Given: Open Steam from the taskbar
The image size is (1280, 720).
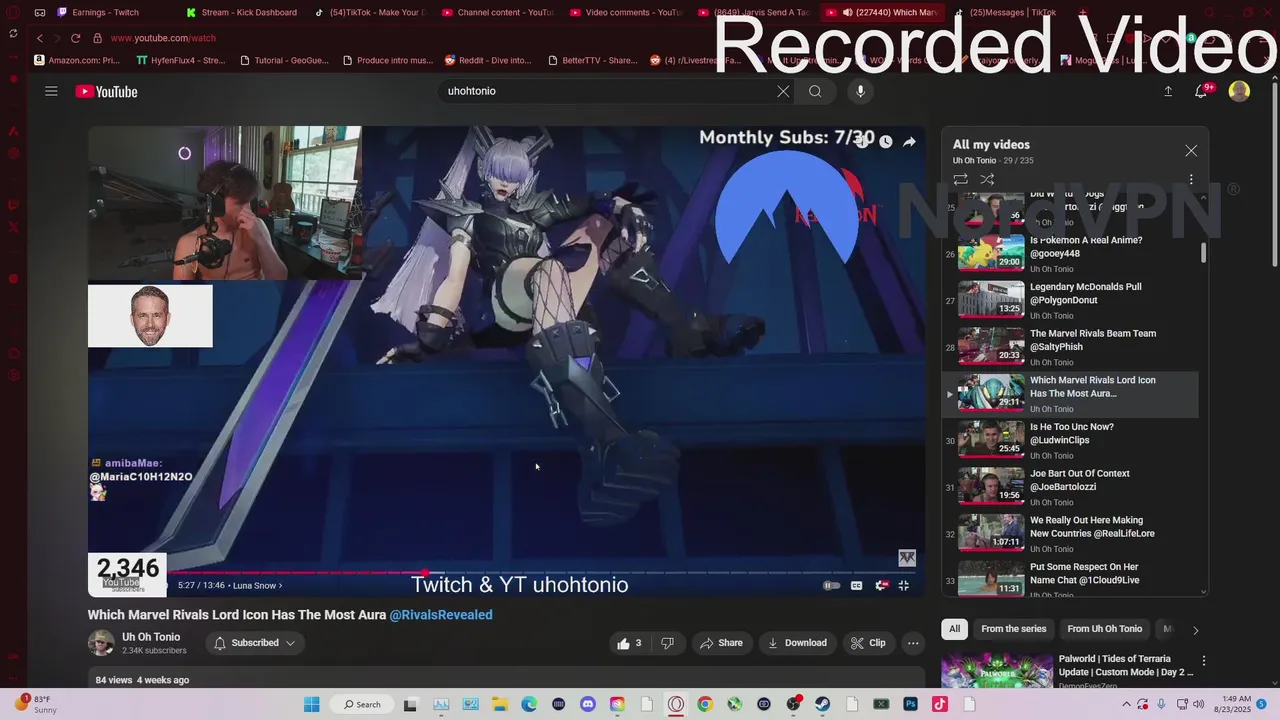Looking at the screenshot, I should coord(823,704).
